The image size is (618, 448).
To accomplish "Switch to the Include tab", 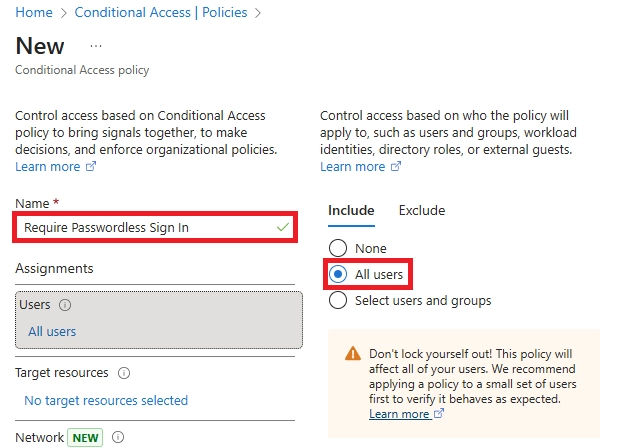I will point(351,210).
